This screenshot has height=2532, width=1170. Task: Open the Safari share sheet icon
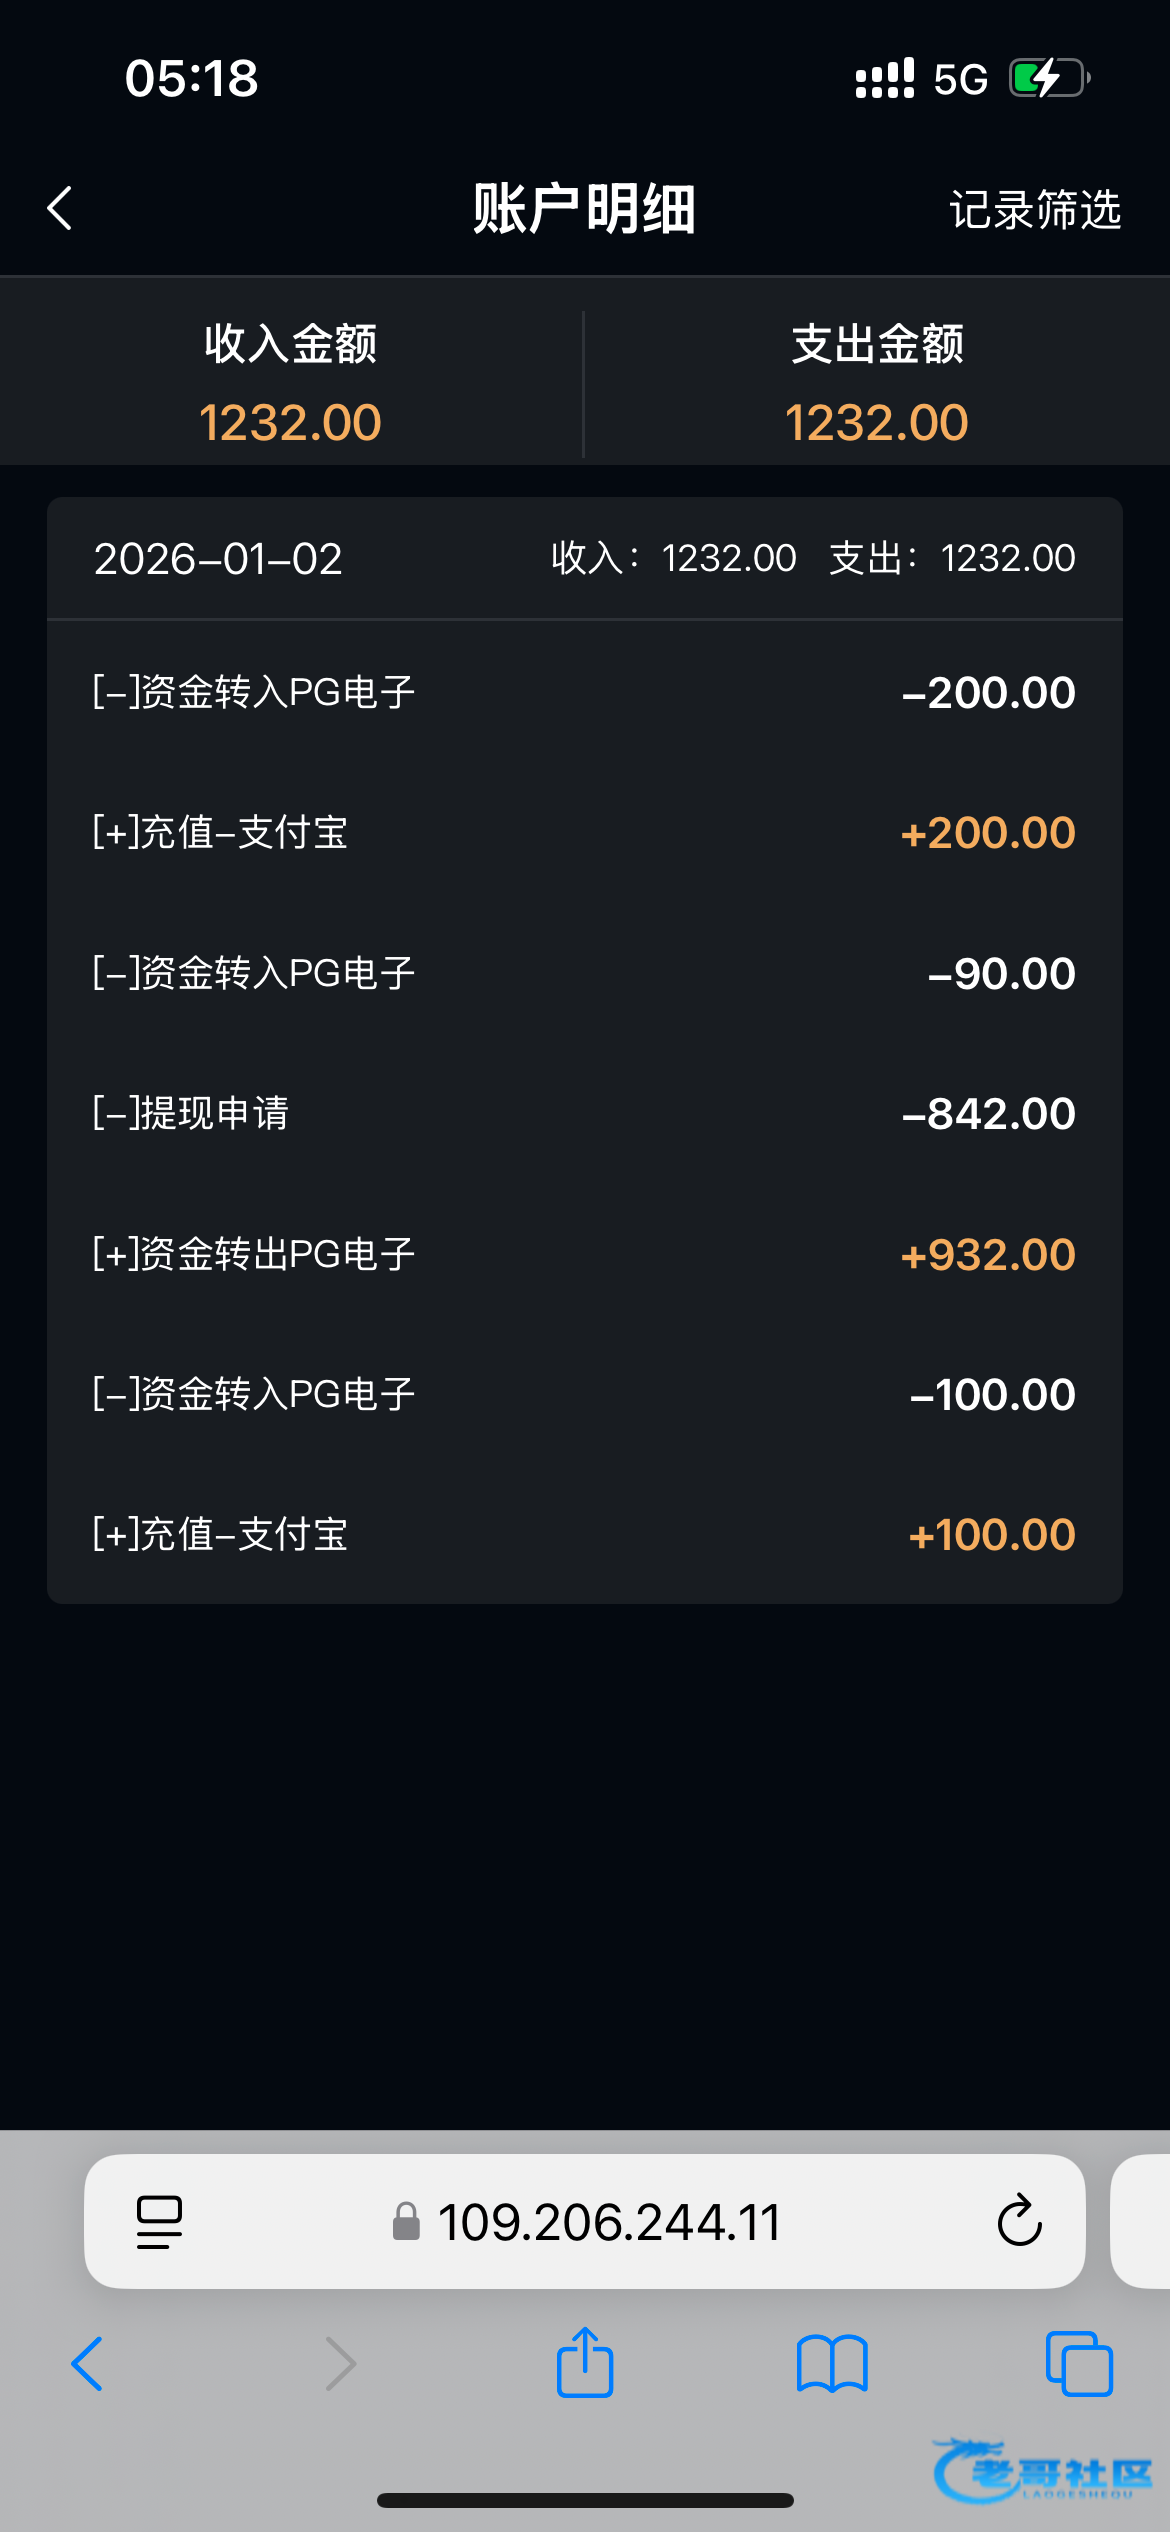585,2362
